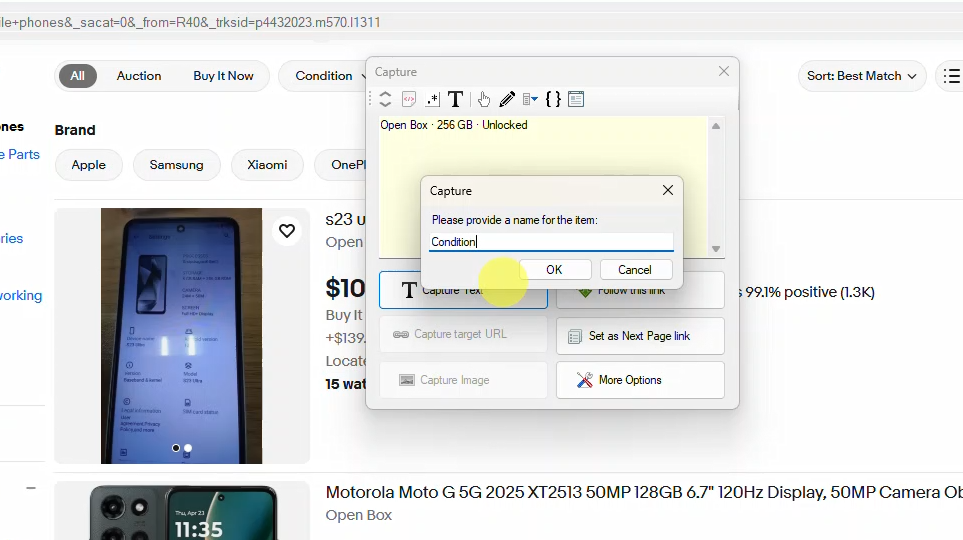Screen dimensions: 963x540
Task: Click the Motorola Moto G listing thumbnail
Action: [x=183, y=512]
